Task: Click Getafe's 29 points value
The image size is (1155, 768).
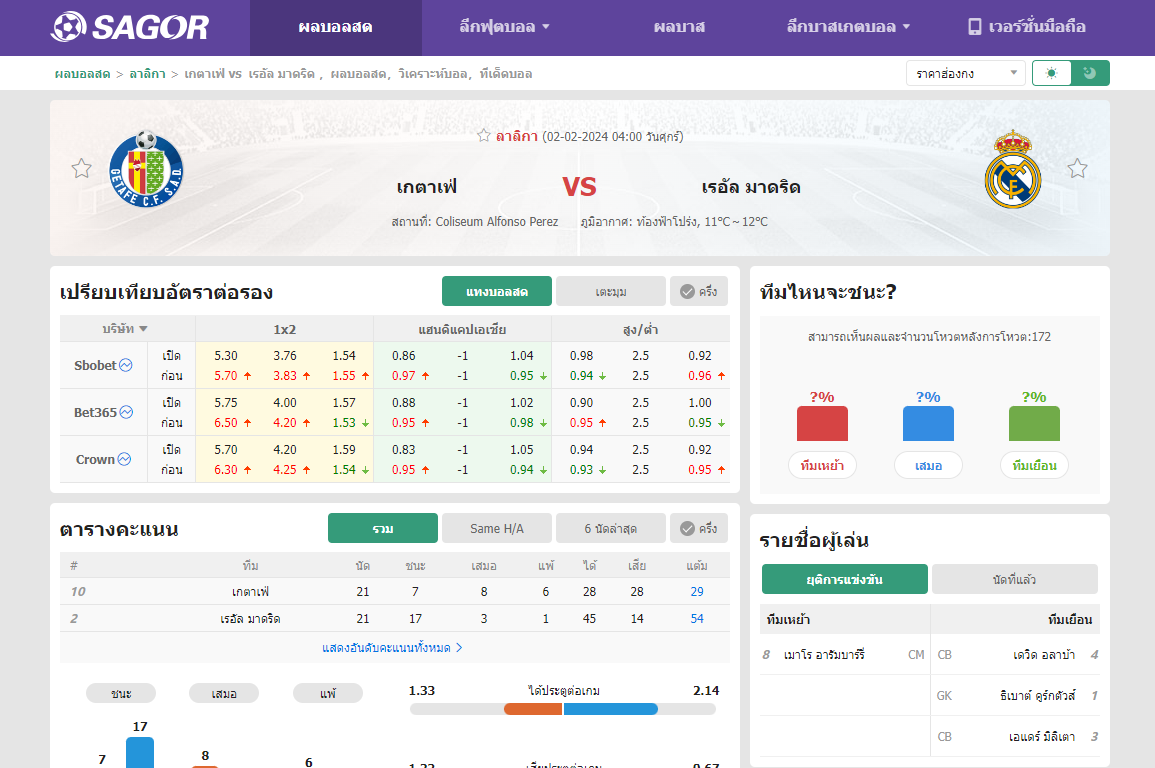Action: (x=697, y=591)
